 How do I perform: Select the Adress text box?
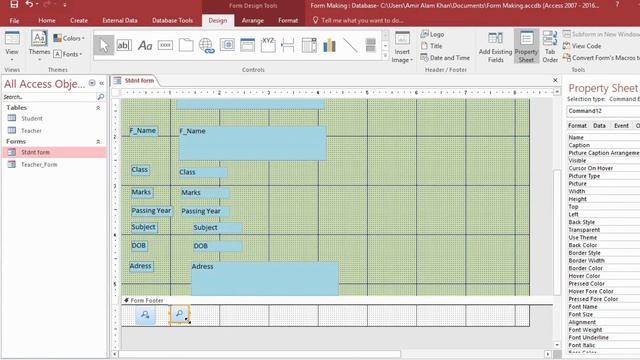click(x=264, y=278)
